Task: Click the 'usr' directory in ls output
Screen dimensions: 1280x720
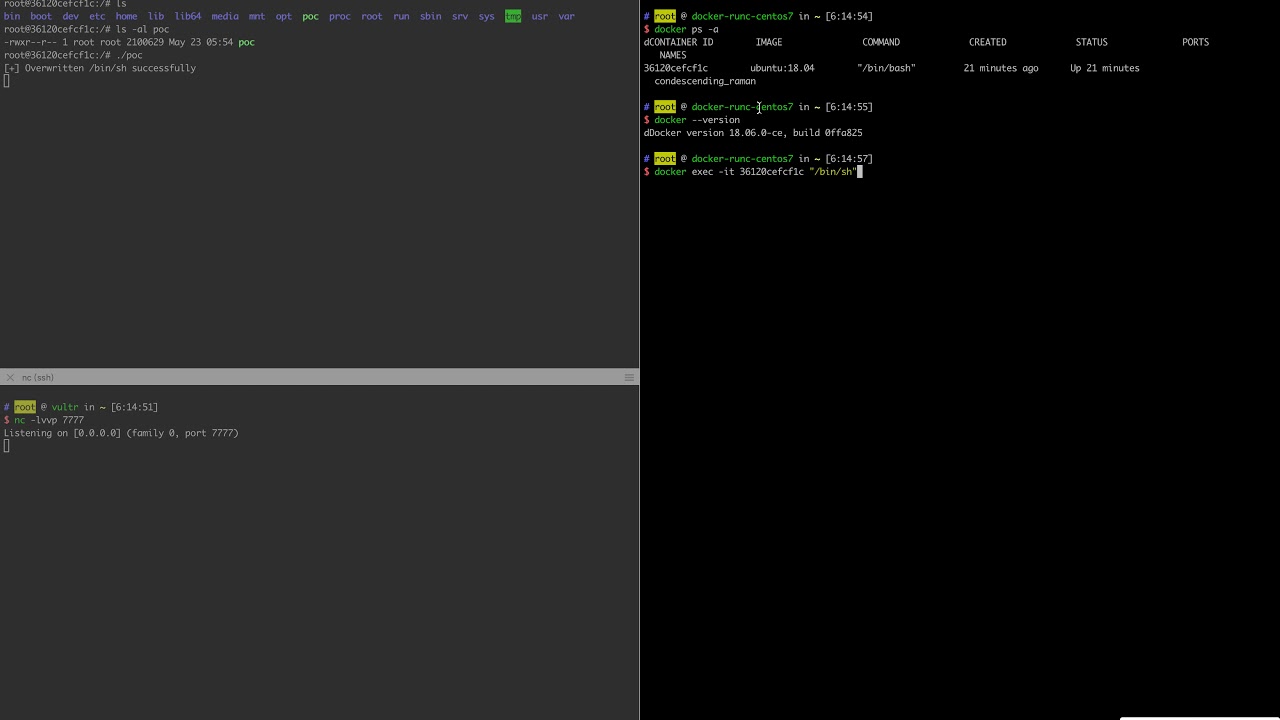Action: click(540, 16)
